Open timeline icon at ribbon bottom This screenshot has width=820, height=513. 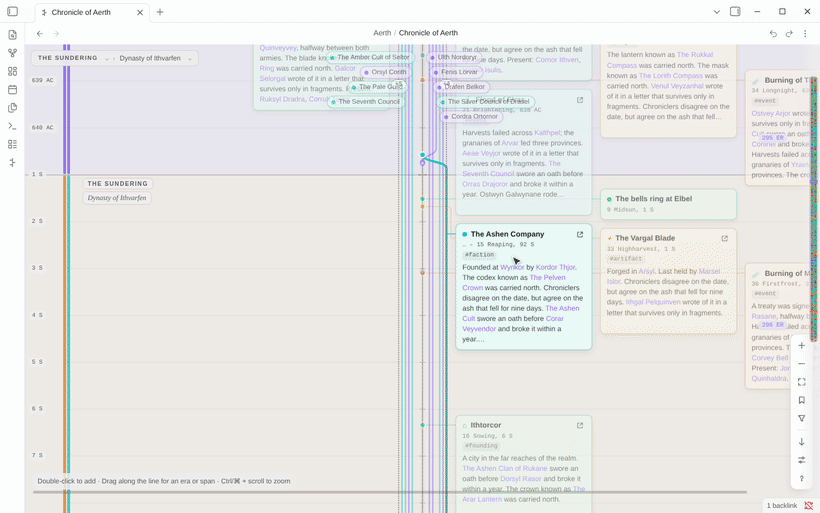click(13, 163)
